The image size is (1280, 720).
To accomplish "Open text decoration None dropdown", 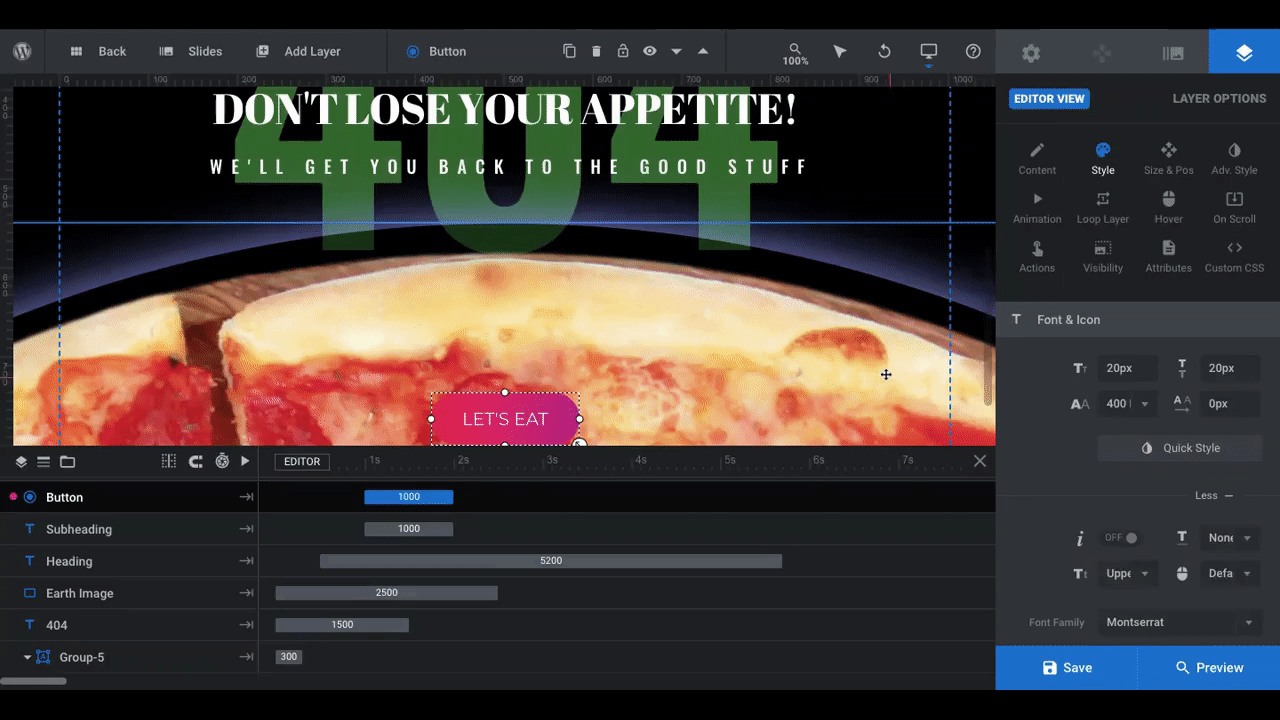I will click(1230, 538).
